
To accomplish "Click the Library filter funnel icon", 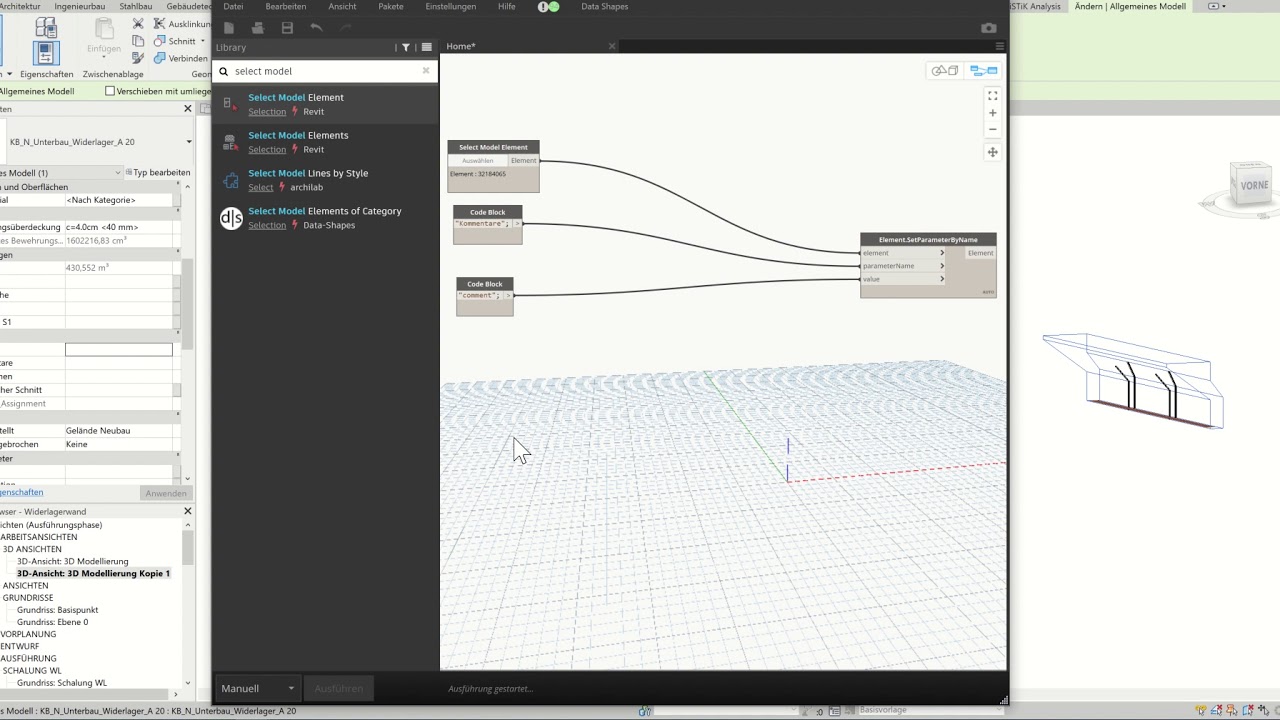I will pos(406,47).
